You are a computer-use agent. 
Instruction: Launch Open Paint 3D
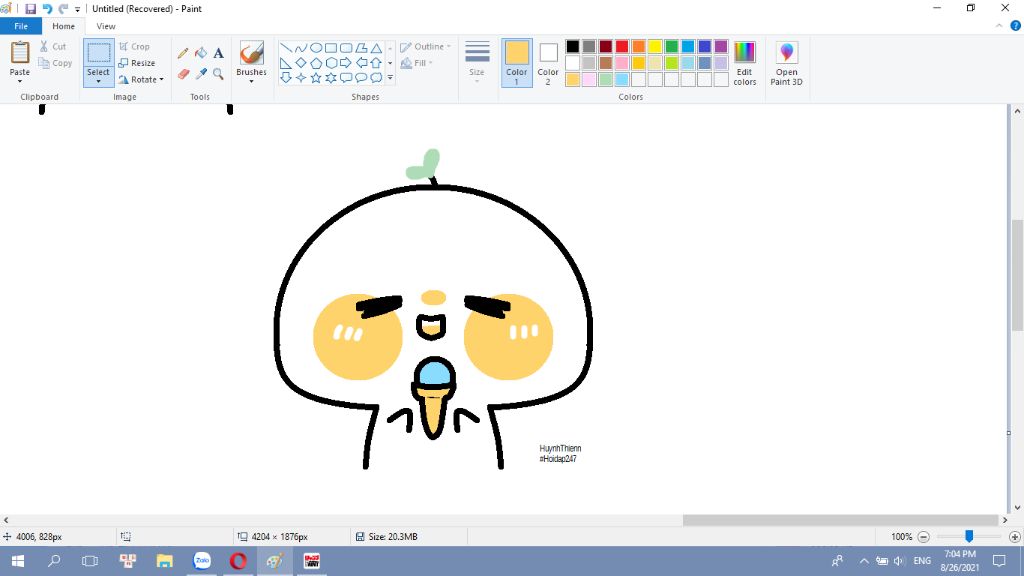point(786,63)
